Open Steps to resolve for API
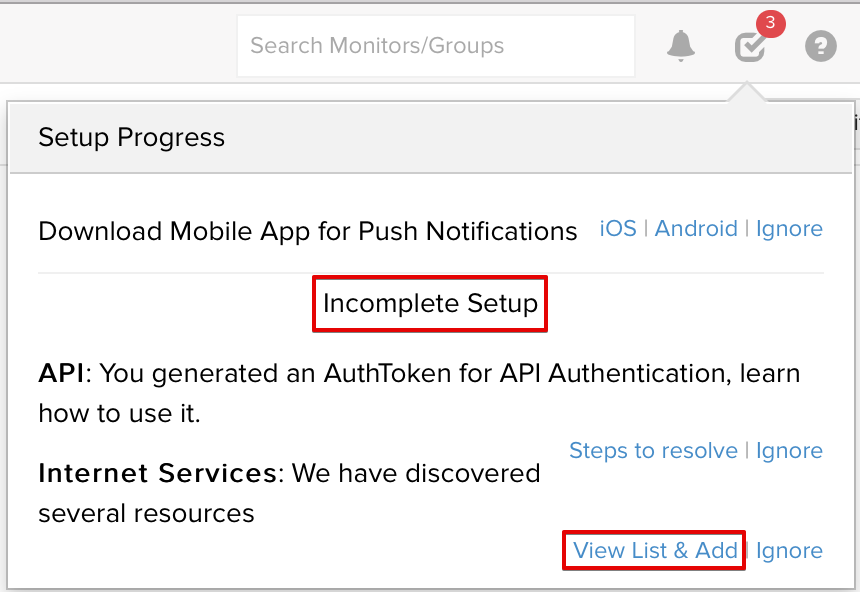The height and width of the screenshot is (592, 860). 653,451
